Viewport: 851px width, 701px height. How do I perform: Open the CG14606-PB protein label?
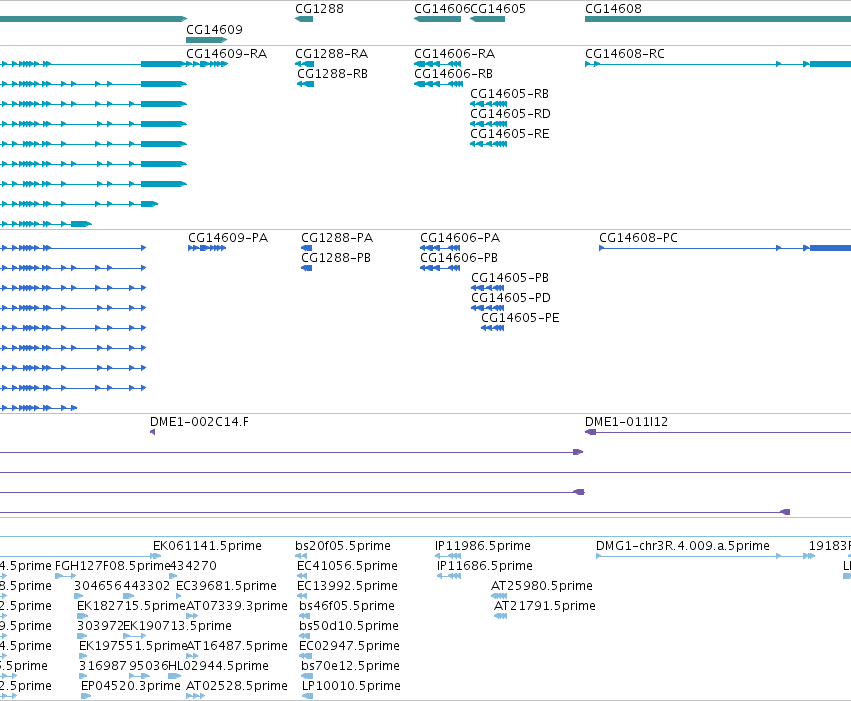coord(459,258)
